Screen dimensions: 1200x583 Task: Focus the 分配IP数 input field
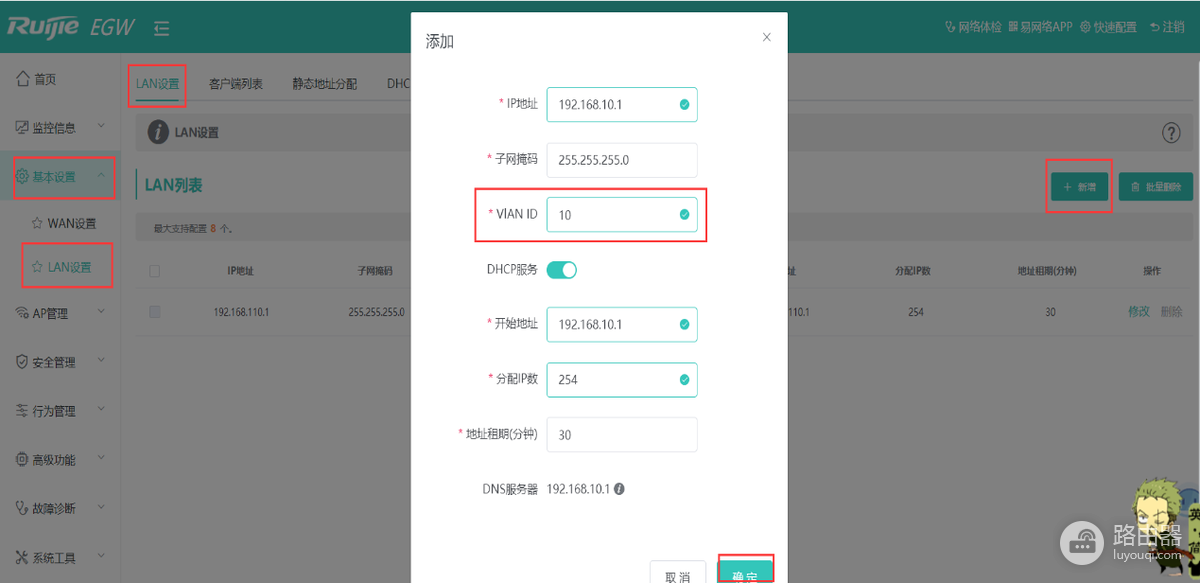[x=622, y=379]
